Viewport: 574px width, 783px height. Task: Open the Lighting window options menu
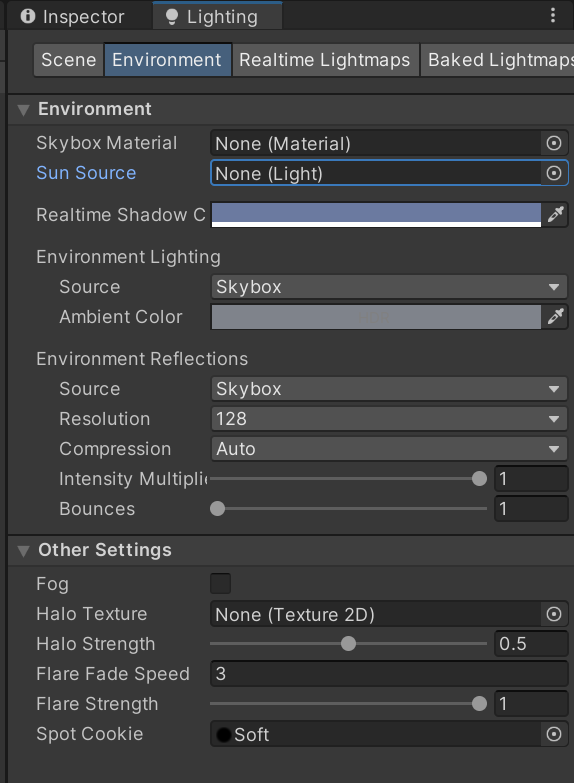[553, 15]
